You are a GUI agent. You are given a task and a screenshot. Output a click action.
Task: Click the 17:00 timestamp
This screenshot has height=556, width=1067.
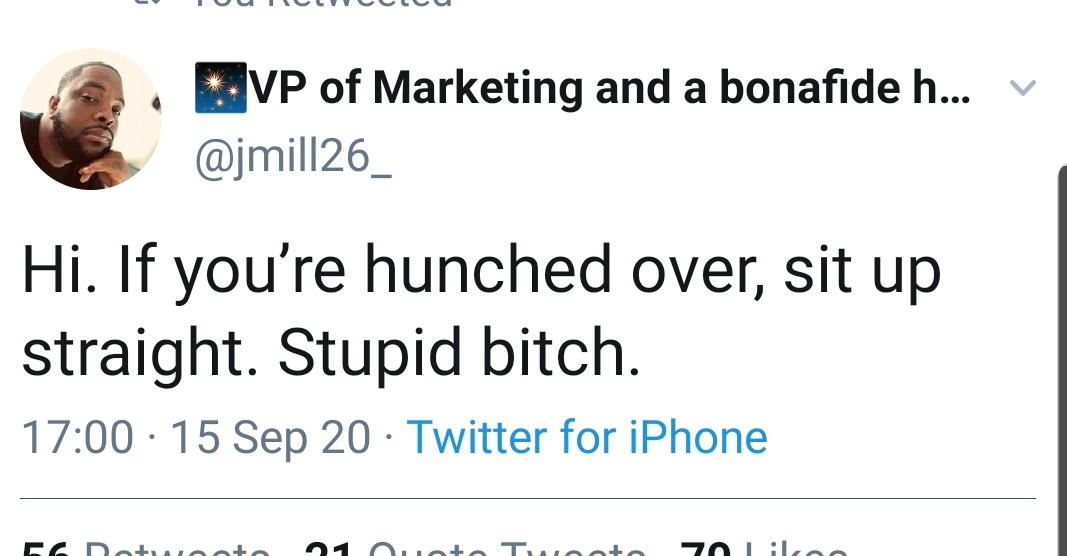(x=77, y=437)
